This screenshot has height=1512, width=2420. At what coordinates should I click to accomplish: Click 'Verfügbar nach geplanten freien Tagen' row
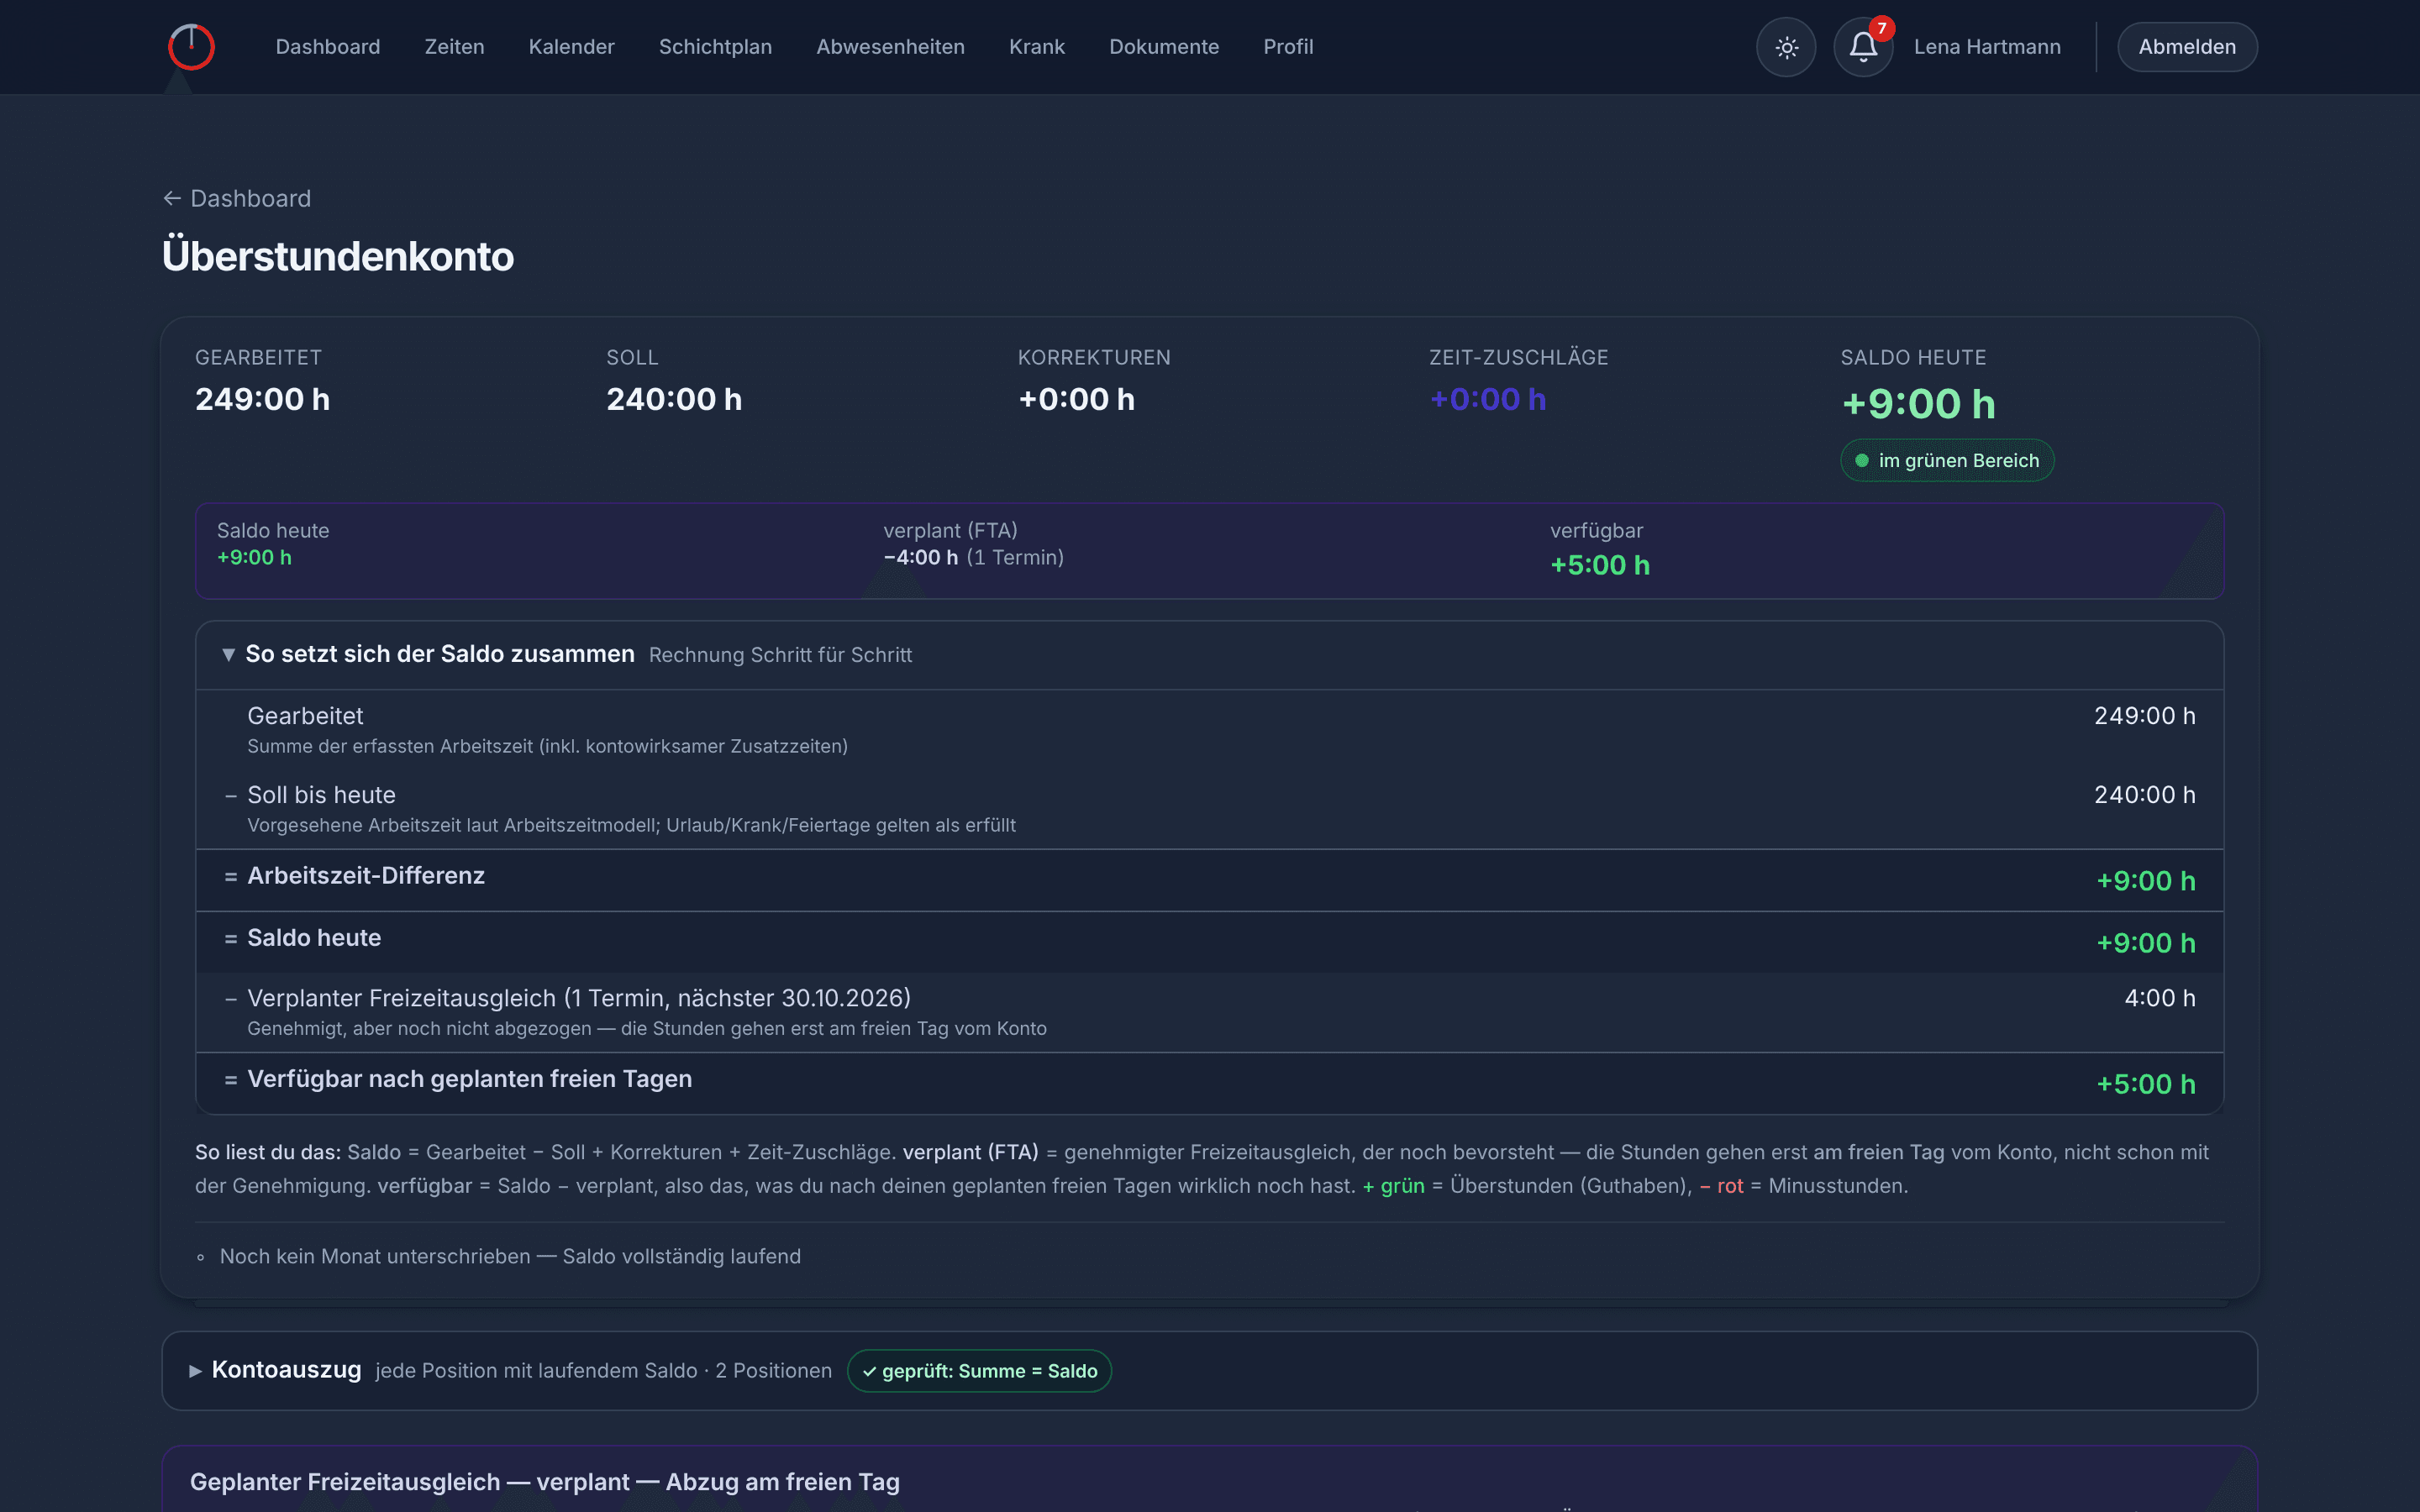(x=1209, y=1083)
